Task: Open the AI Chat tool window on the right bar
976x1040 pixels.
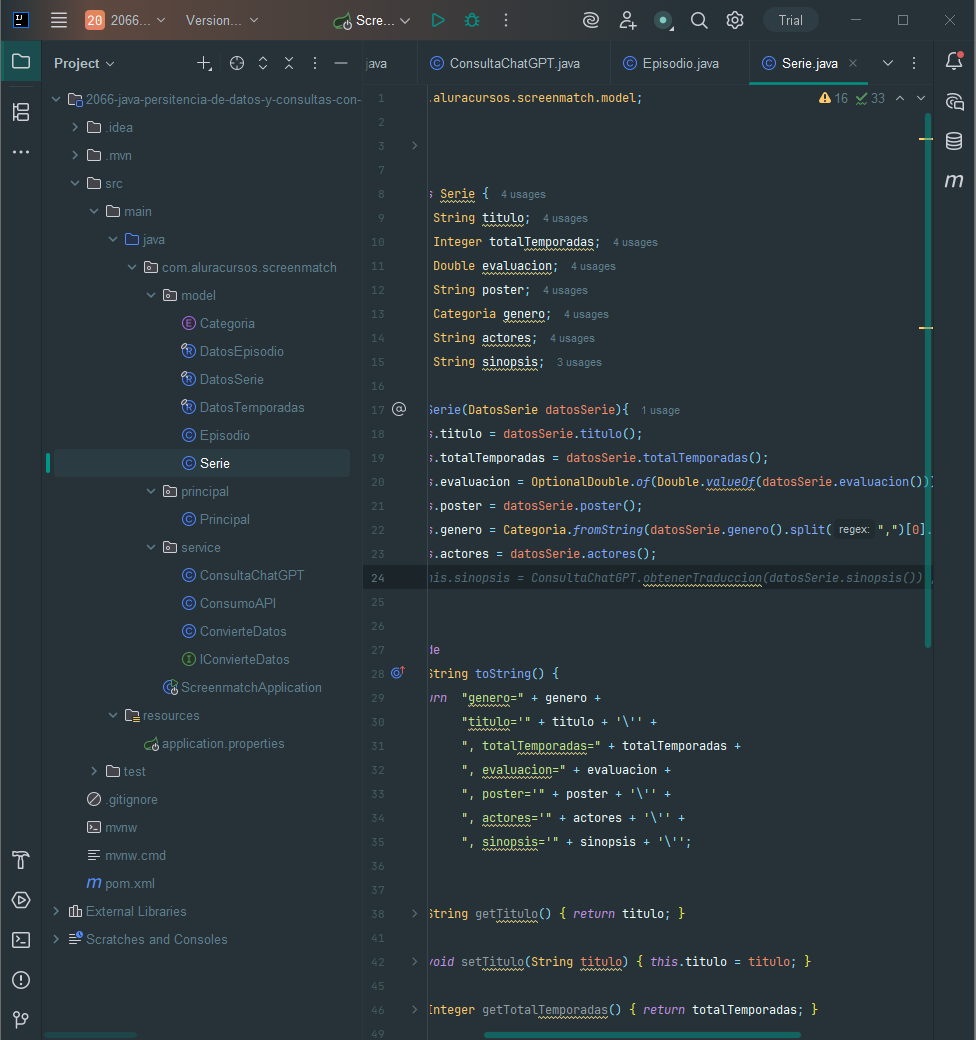Action: coord(954,101)
